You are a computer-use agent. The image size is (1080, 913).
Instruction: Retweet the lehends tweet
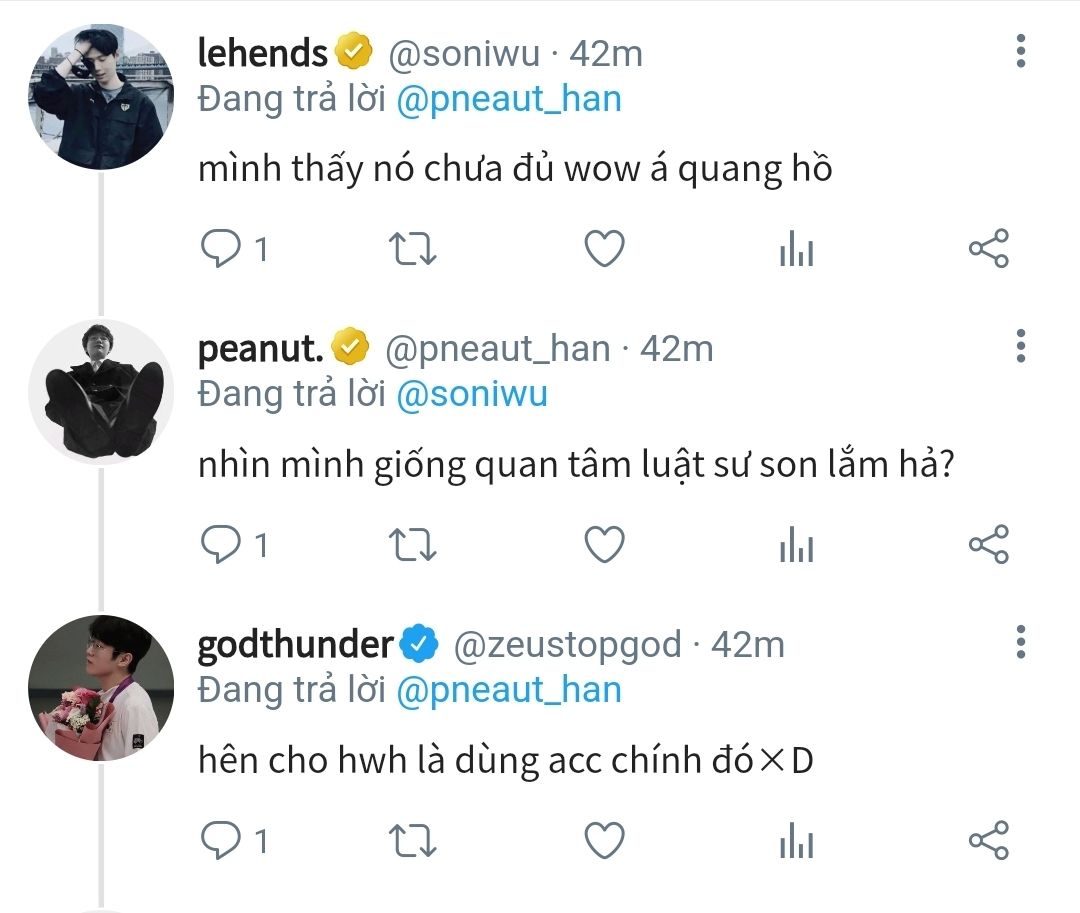(x=411, y=249)
